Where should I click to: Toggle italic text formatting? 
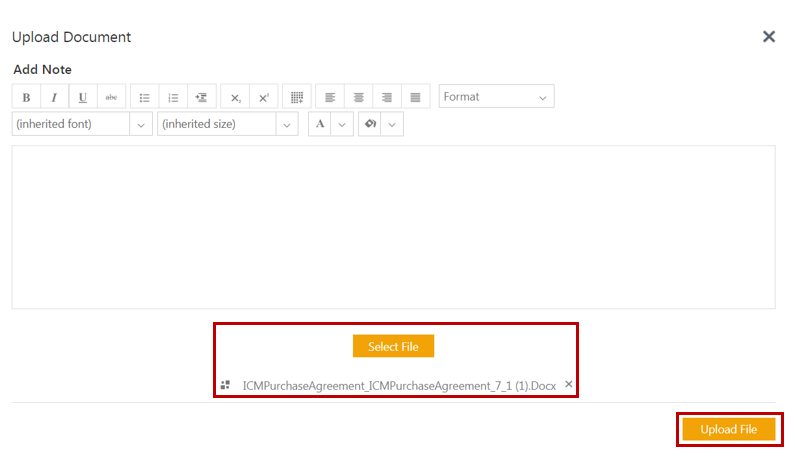54,97
